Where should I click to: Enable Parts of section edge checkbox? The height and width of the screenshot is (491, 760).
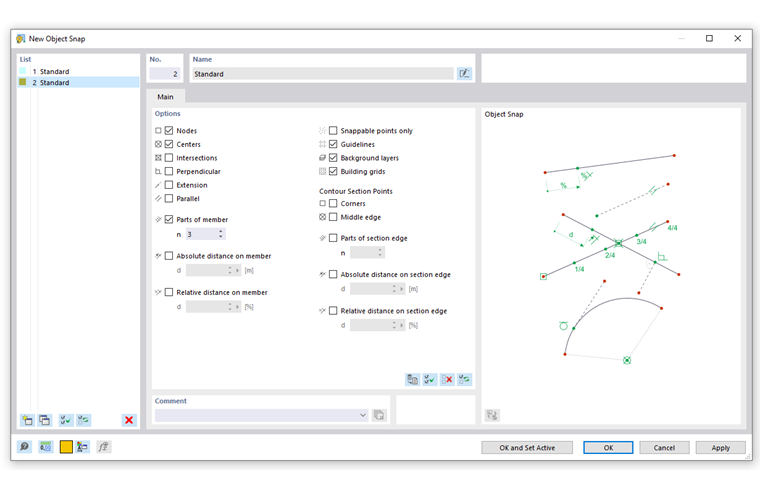coord(333,238)
